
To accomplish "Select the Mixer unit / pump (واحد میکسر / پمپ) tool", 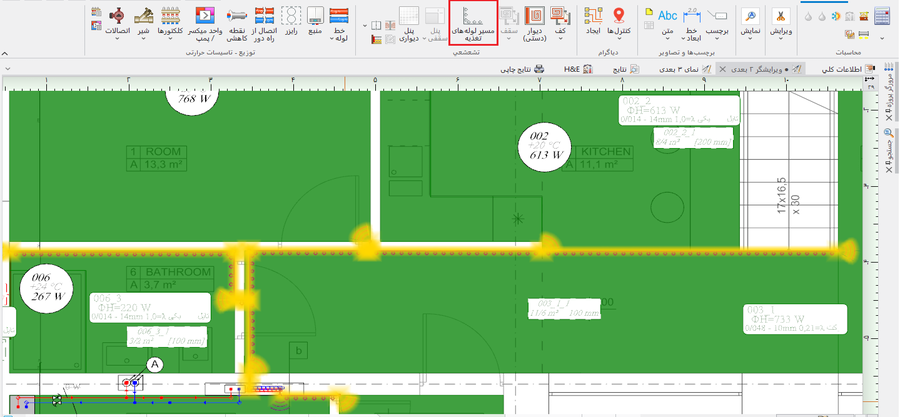I will [203, 23].
